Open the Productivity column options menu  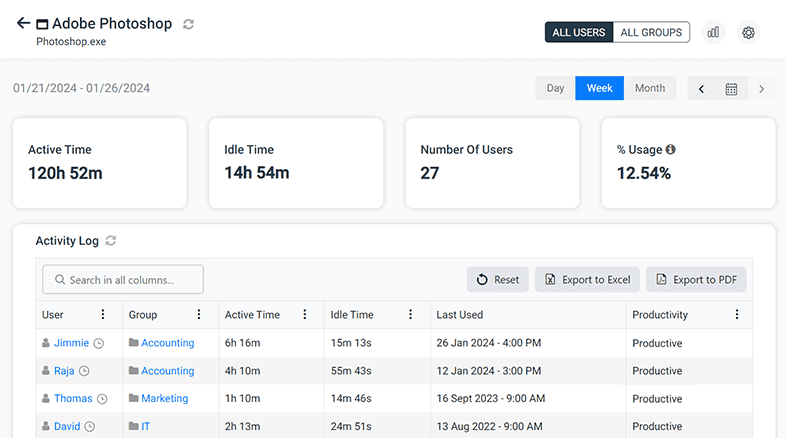(x=737, y=315)
